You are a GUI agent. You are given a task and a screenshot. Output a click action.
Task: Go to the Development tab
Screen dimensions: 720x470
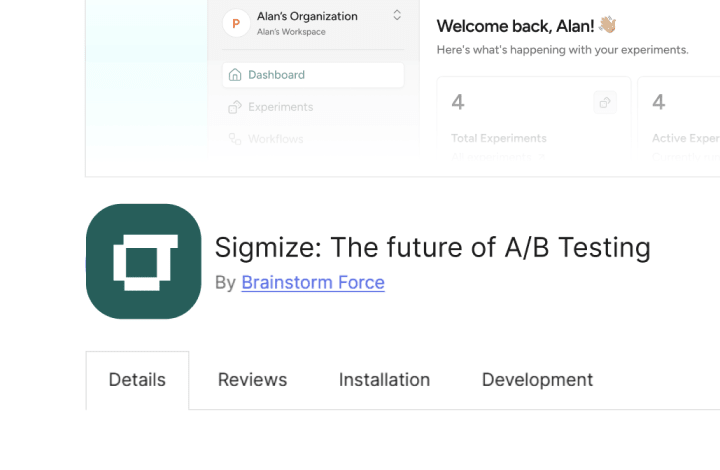[537, 380]
